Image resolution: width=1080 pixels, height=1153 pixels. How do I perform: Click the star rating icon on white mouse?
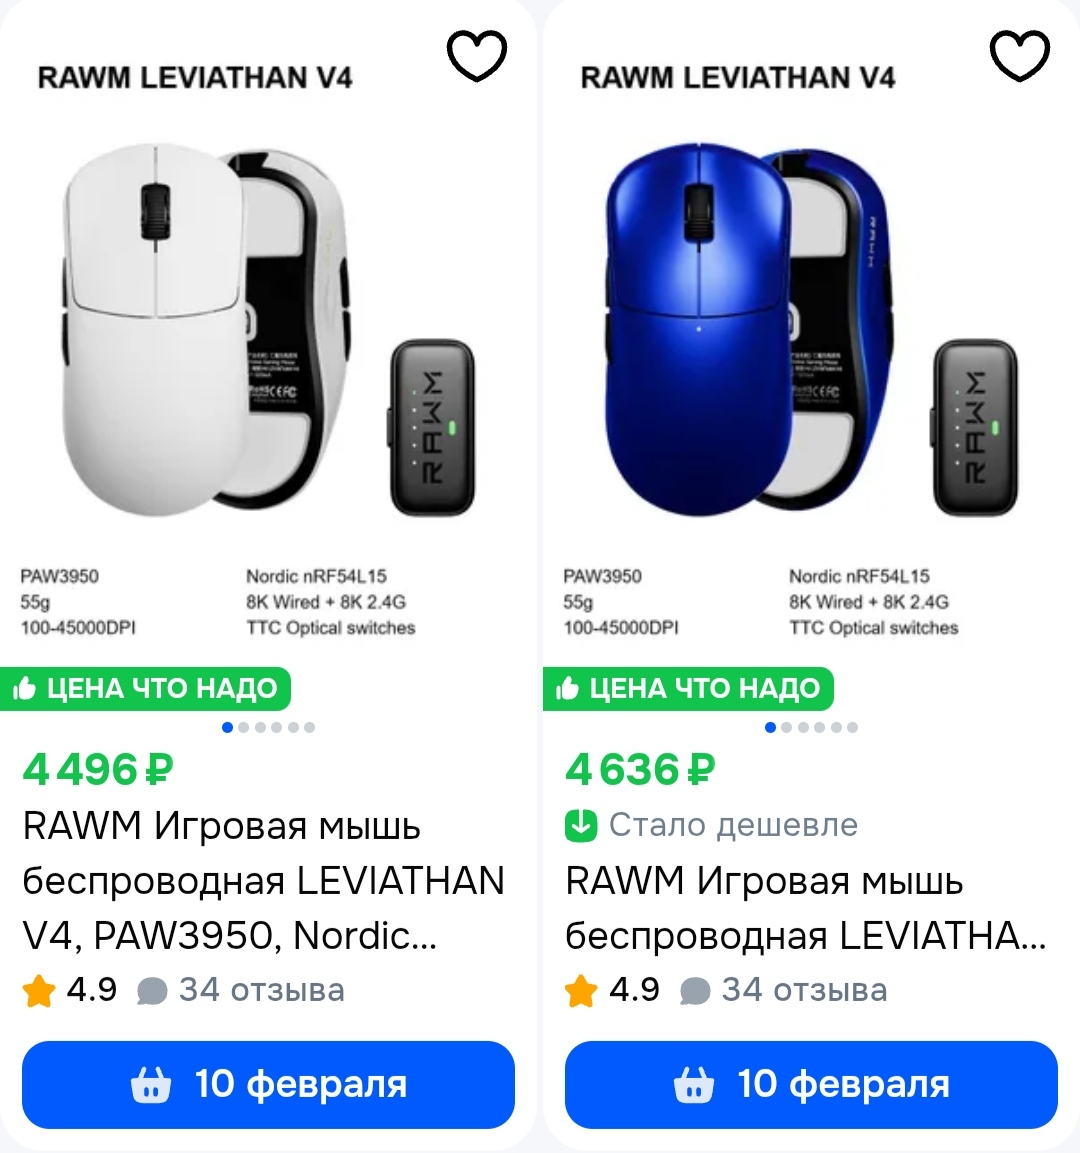[x=39, y=990]
